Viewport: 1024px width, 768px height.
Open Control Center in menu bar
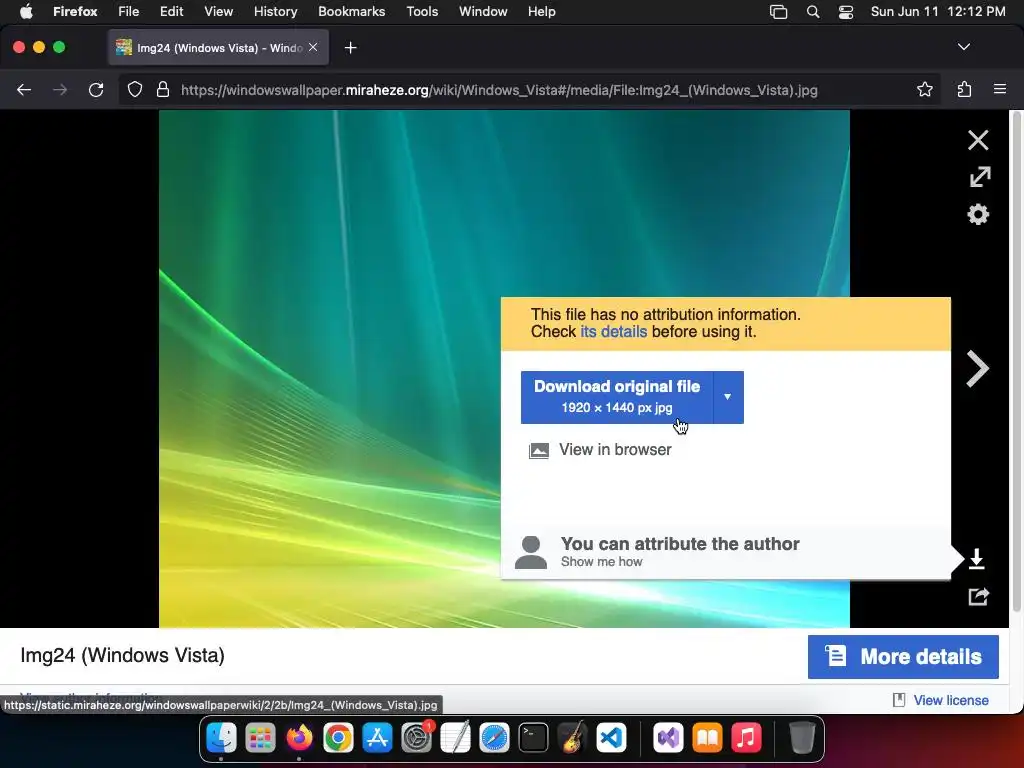(846, 11)
